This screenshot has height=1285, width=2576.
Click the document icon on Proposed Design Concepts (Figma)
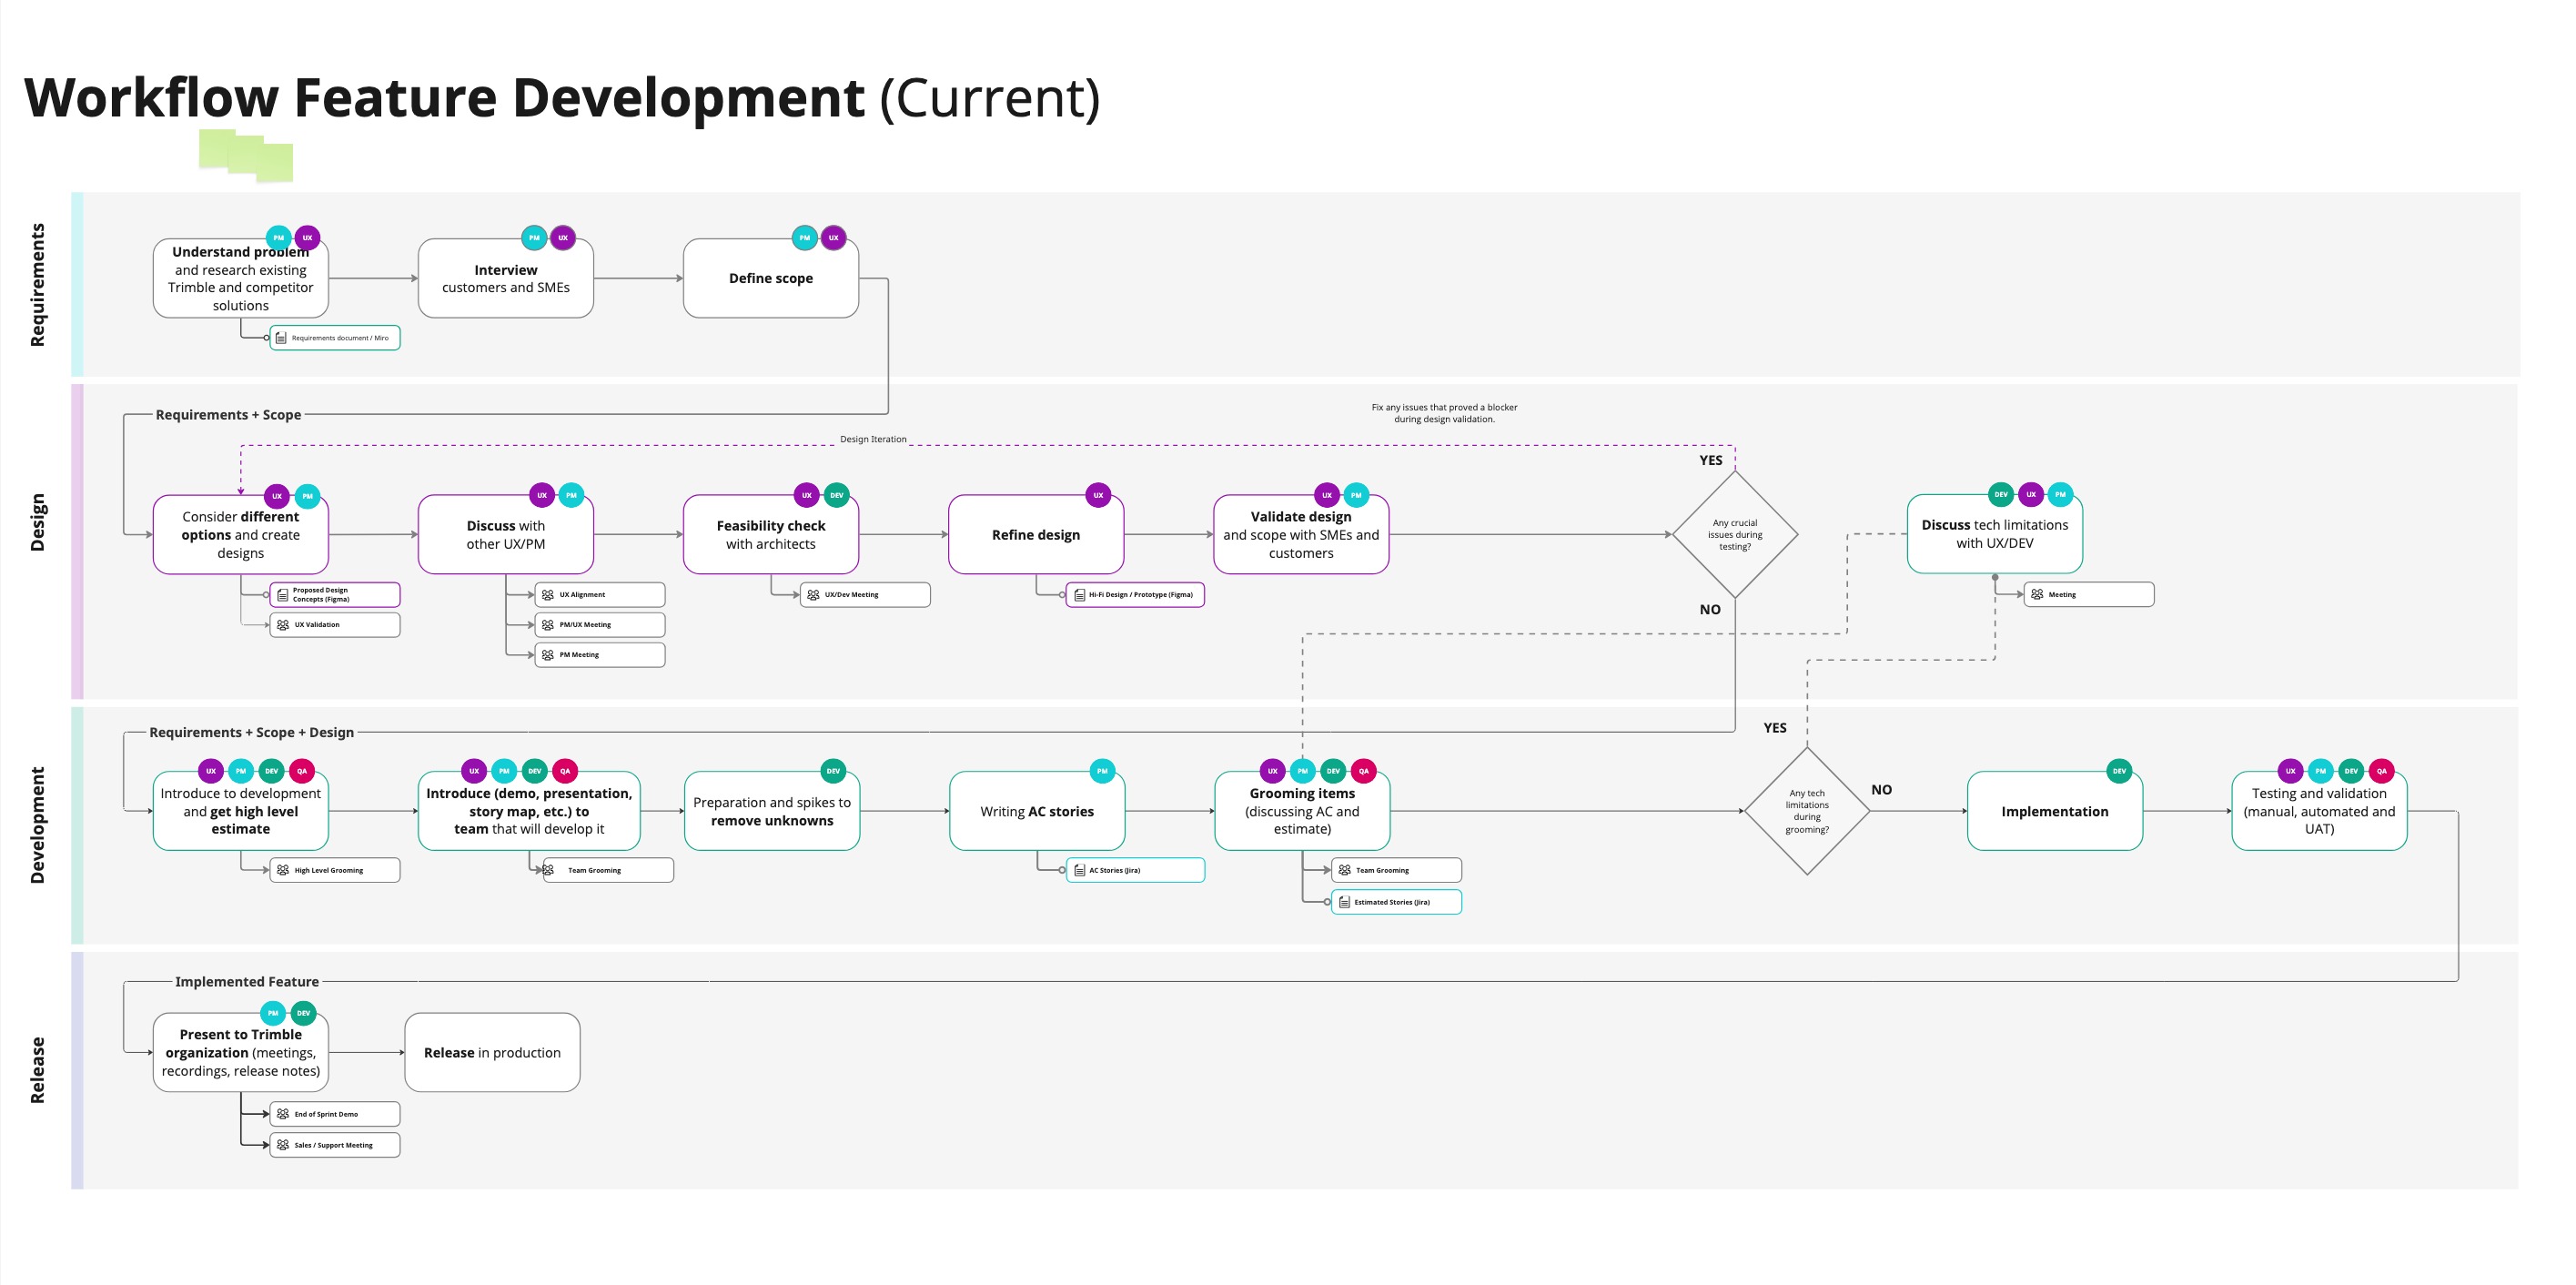point(282,594)
